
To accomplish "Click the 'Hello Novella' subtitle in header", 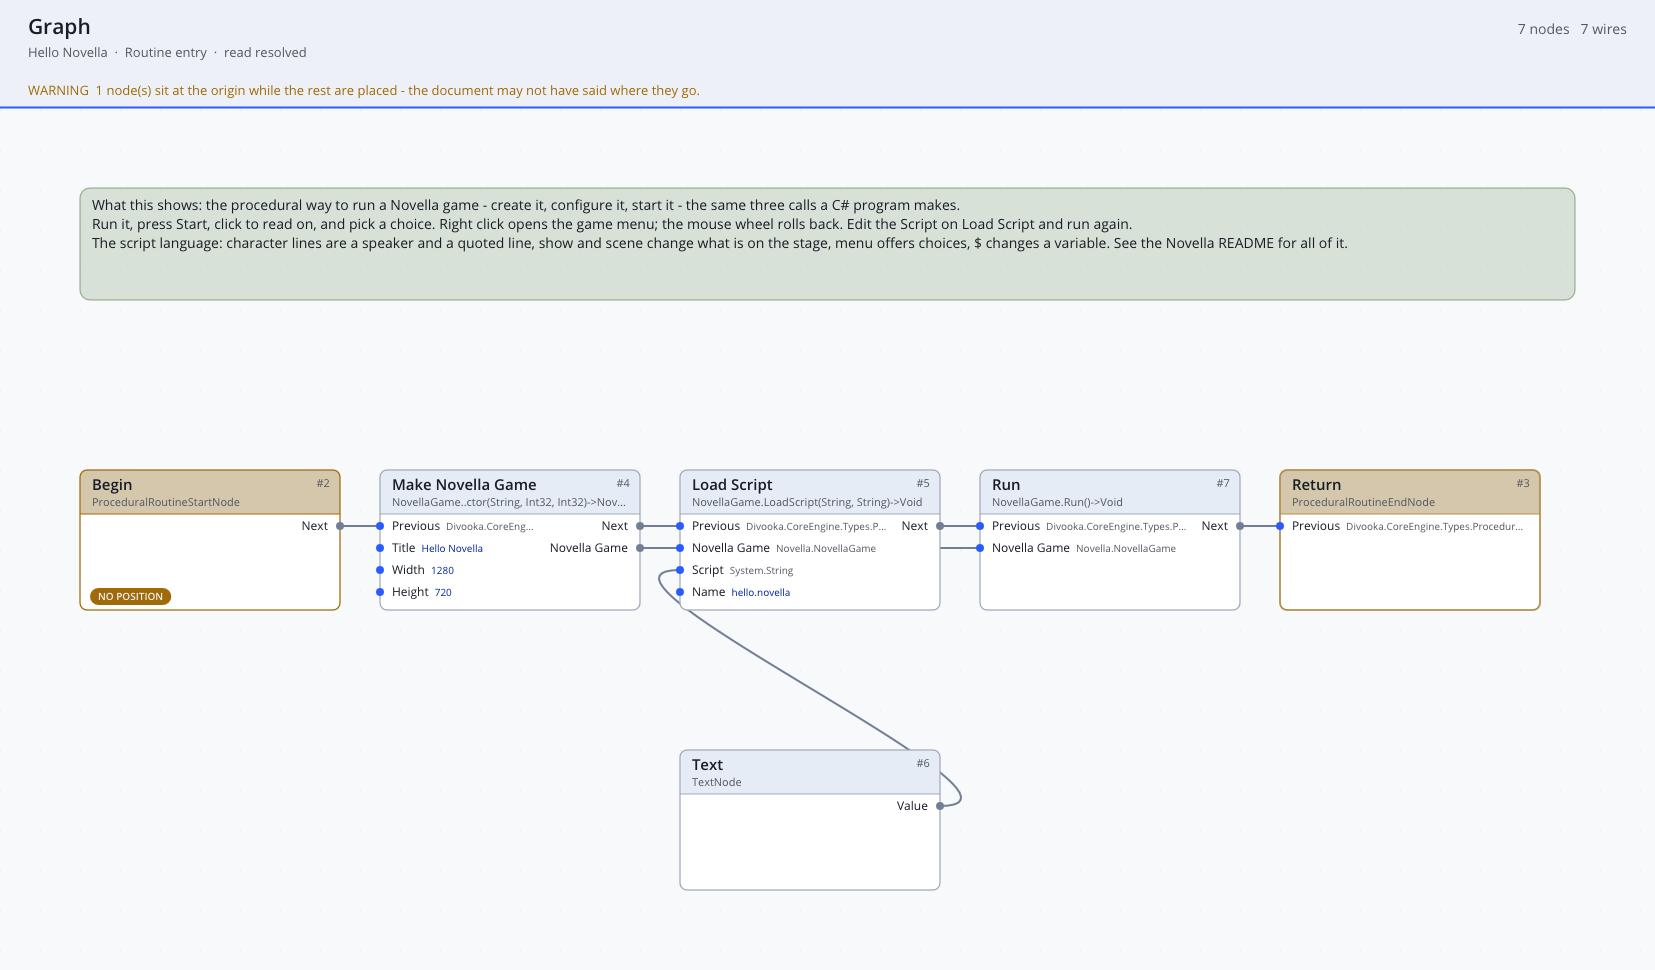I will [x=68, y=52].
